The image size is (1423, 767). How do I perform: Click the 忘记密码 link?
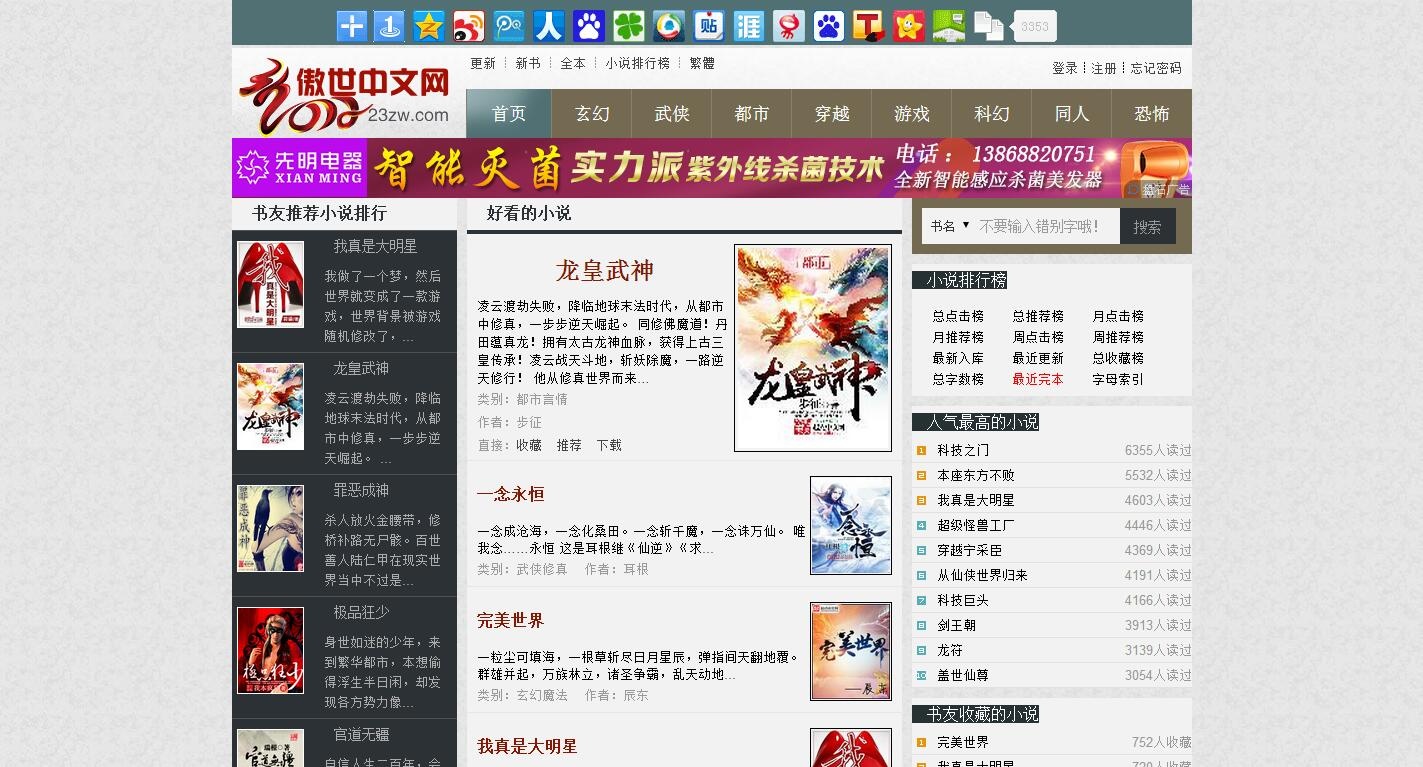(x=1156, y=68)
